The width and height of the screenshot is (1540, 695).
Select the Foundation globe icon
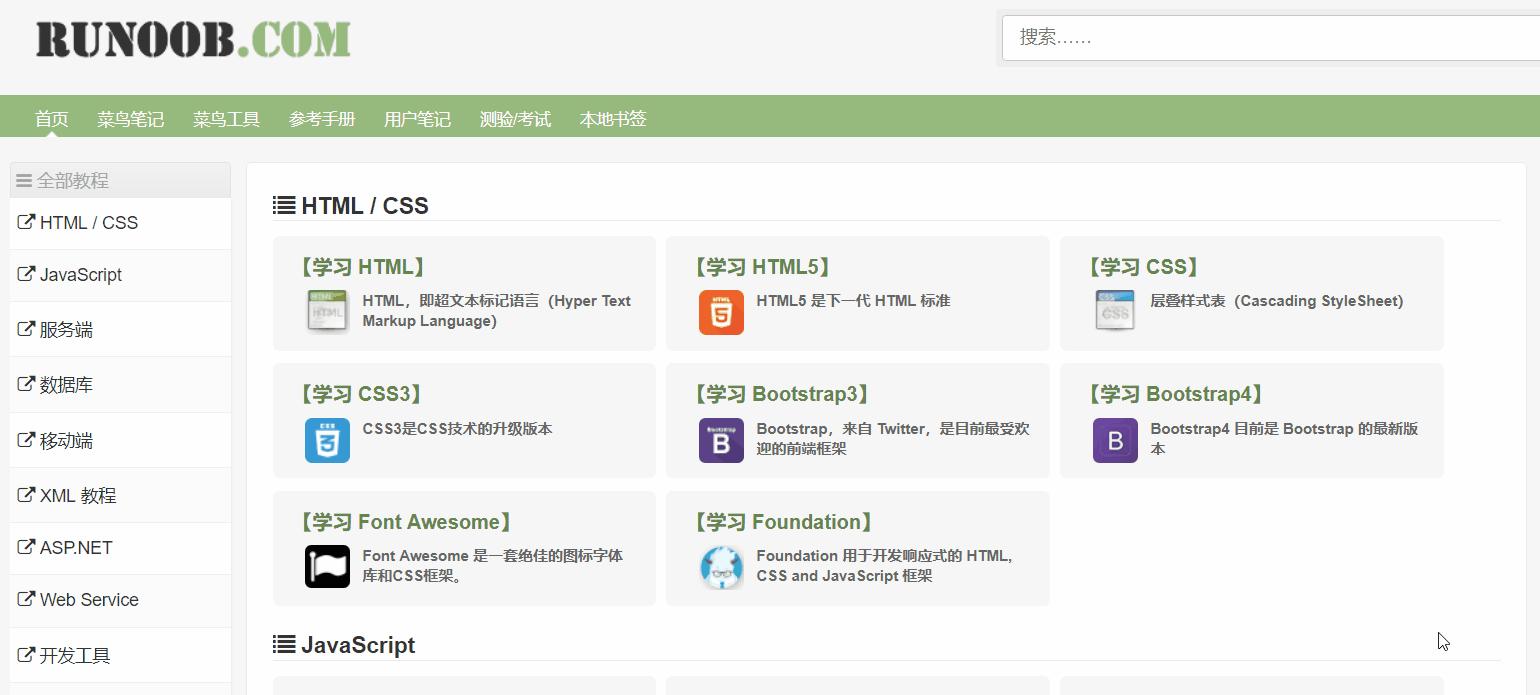[x=721, y=566]
